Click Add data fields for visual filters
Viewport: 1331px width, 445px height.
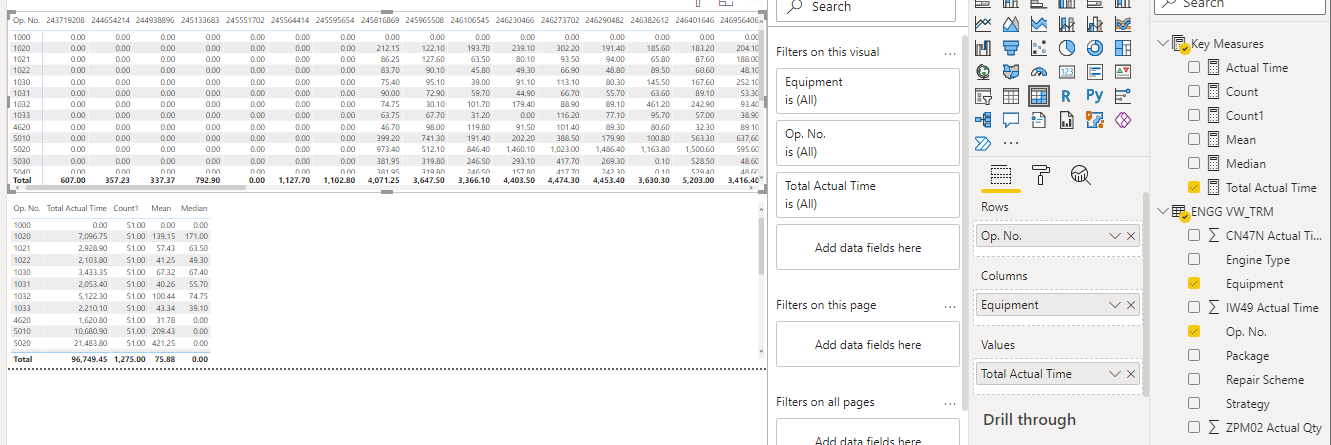(867, 247)
